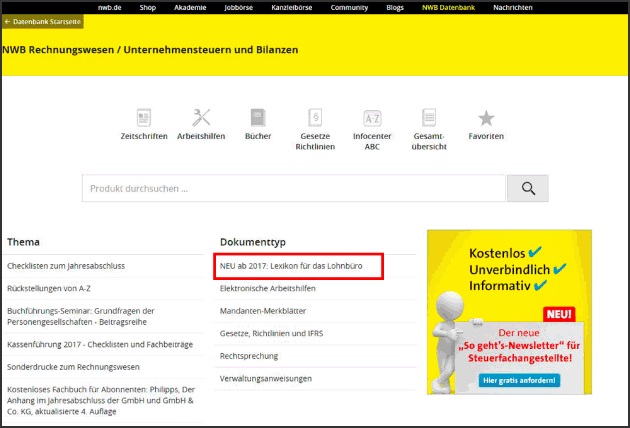Screen dimensions: 630x428
Task: Click the Gesamtübersicht icon
Action: point(429,118)
